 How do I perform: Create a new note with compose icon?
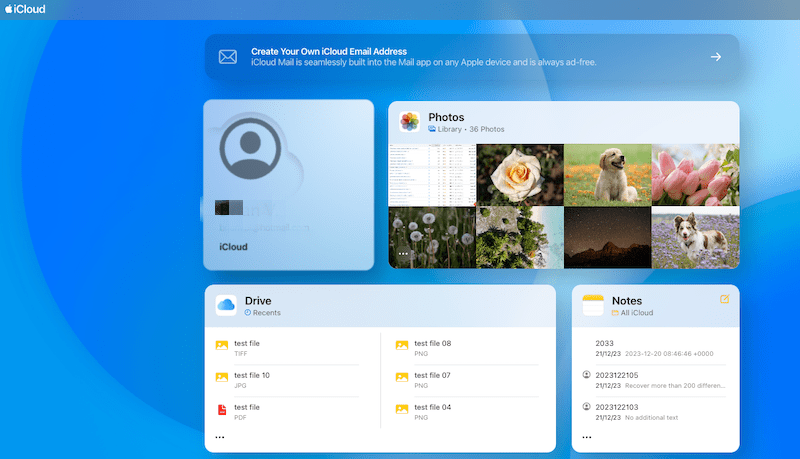click(x=724, y=299)
